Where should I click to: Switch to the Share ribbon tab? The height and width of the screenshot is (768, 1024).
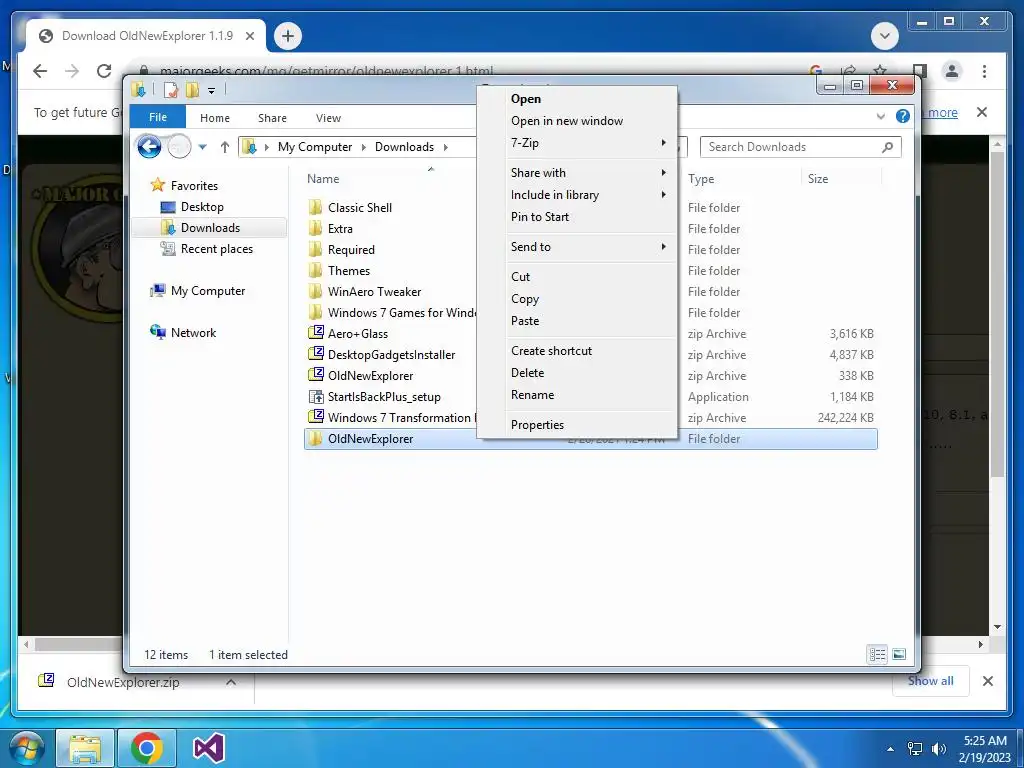click(272, 118)
